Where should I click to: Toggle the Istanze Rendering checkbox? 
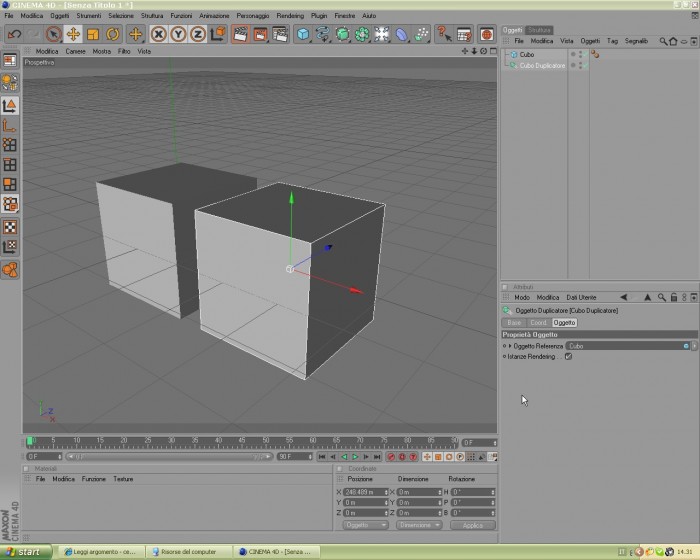click(568, 356)
